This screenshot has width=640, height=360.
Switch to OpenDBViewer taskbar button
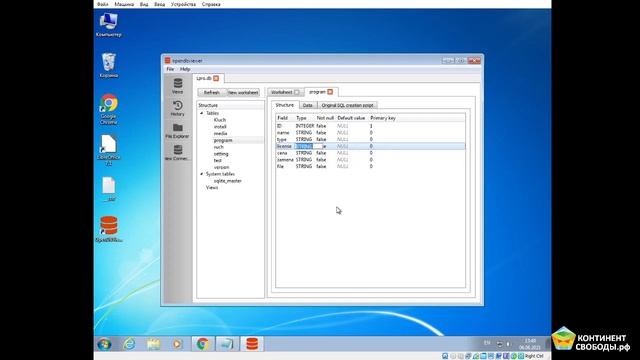(x=252, y=344)
